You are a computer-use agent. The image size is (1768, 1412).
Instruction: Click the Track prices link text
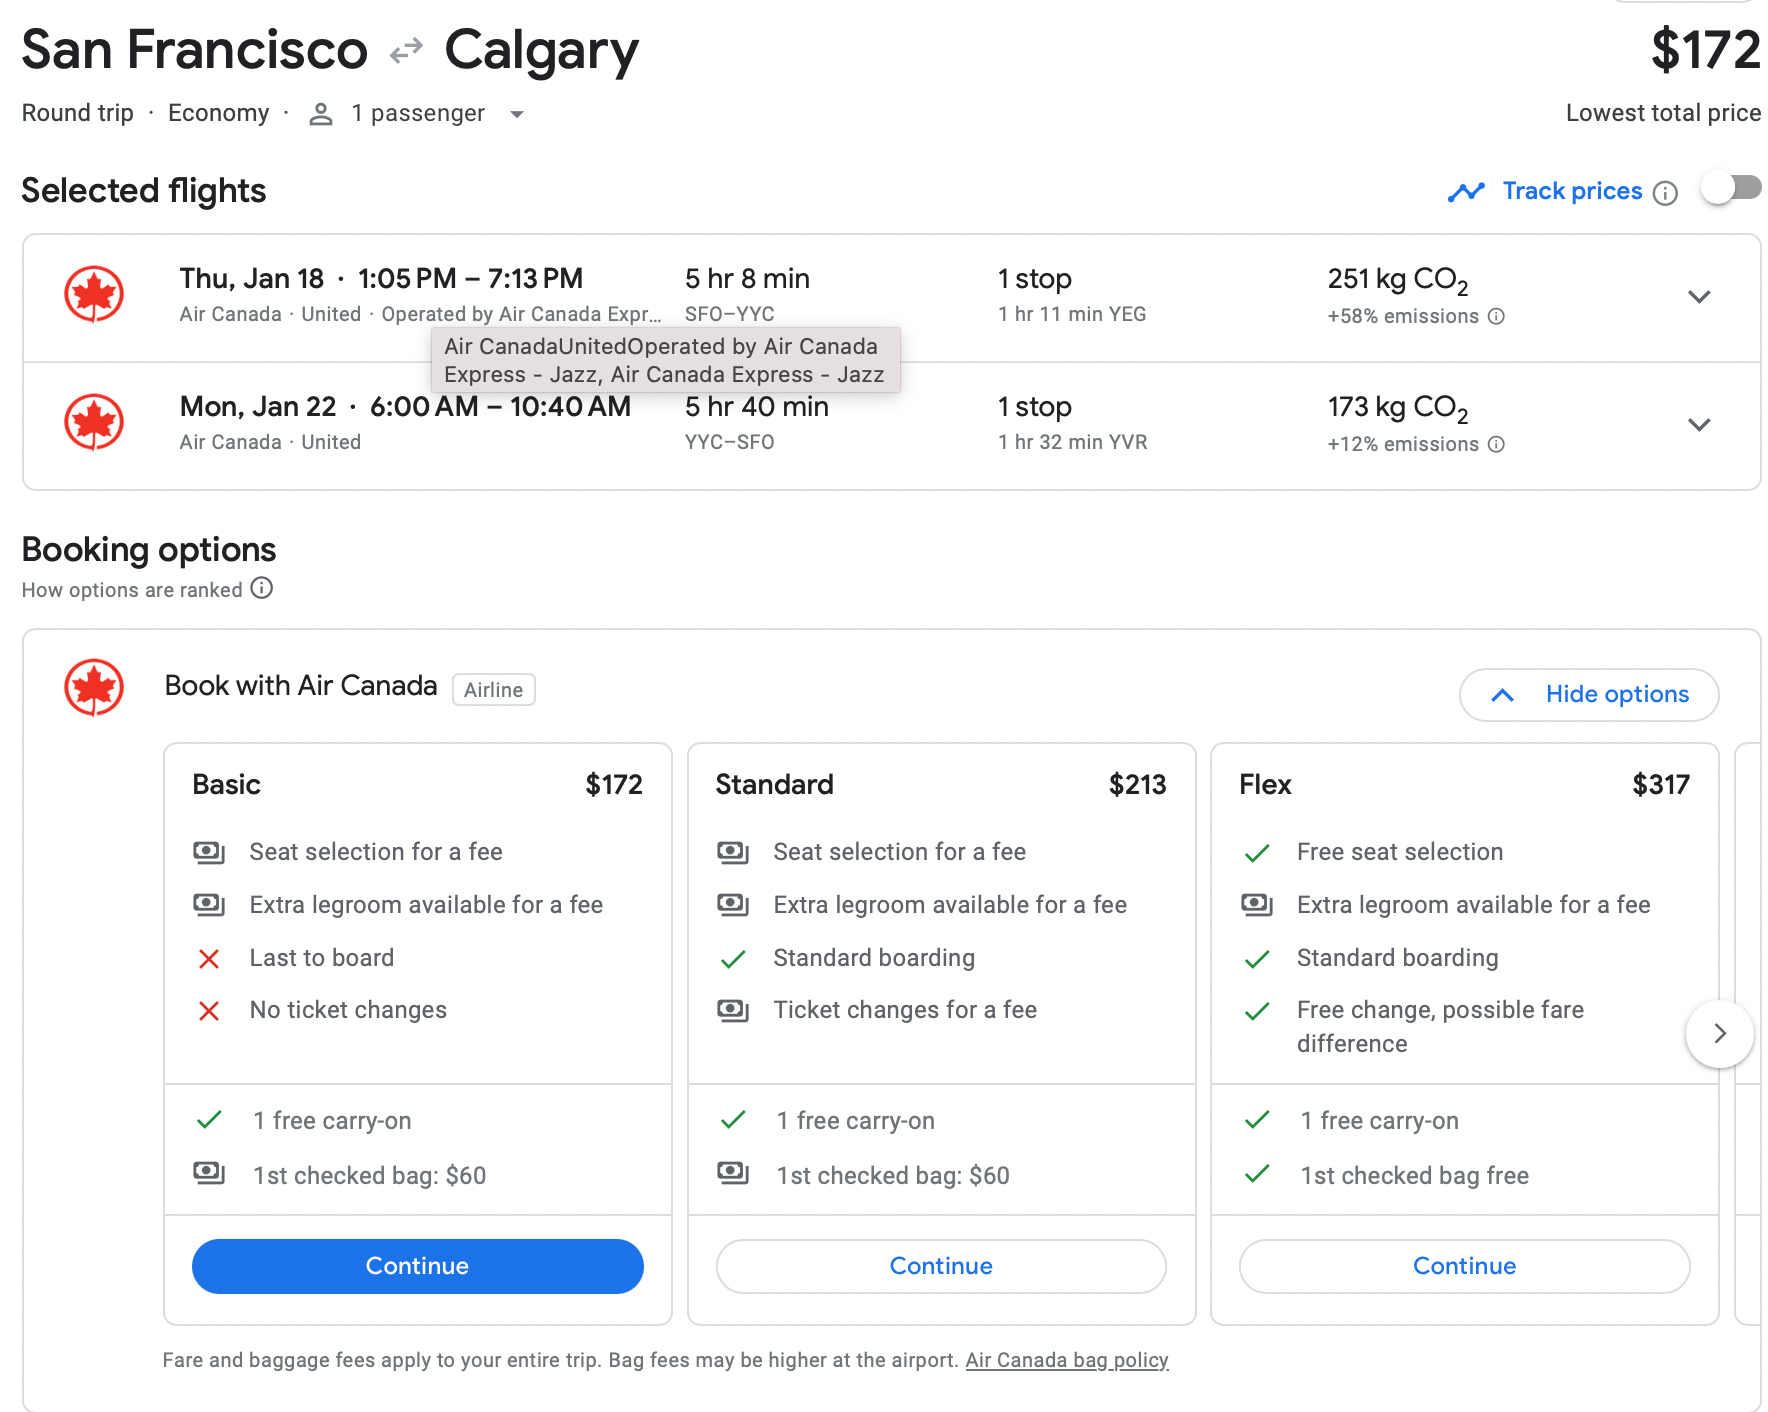(1572, 191)
